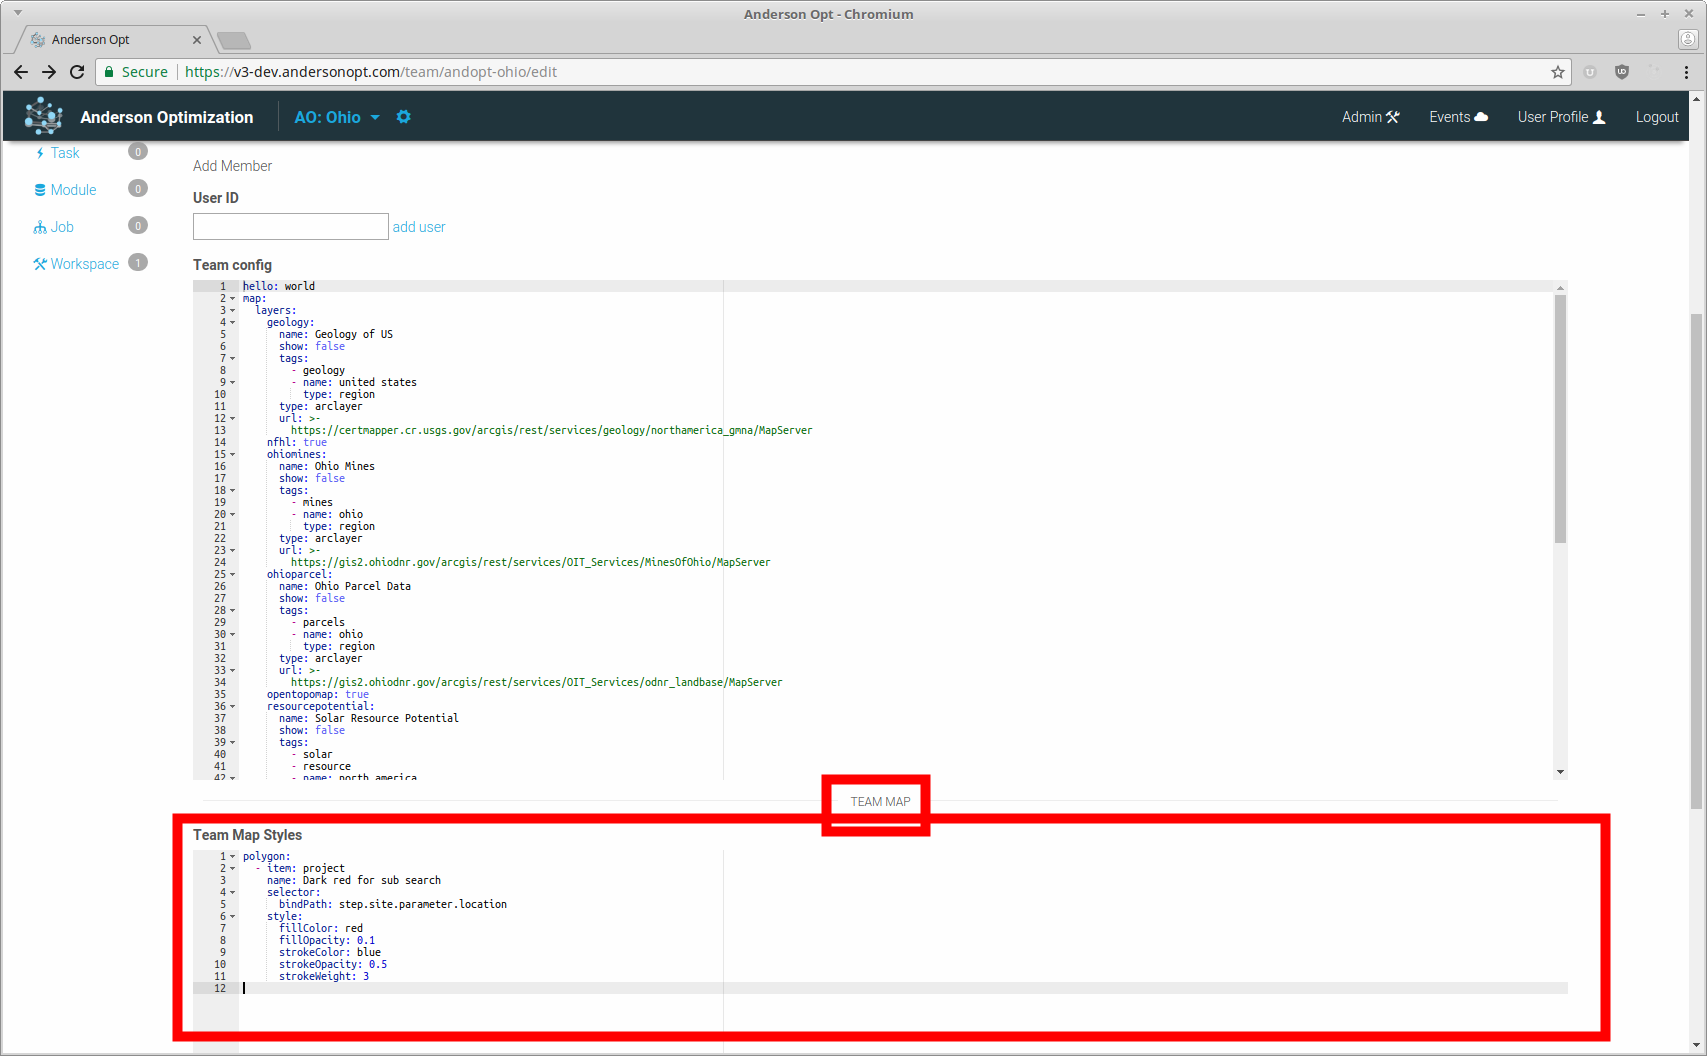1707x1056 pixels.
Task: Reload the page in browser
Action: pyautogui.click(x=77, y=72)
